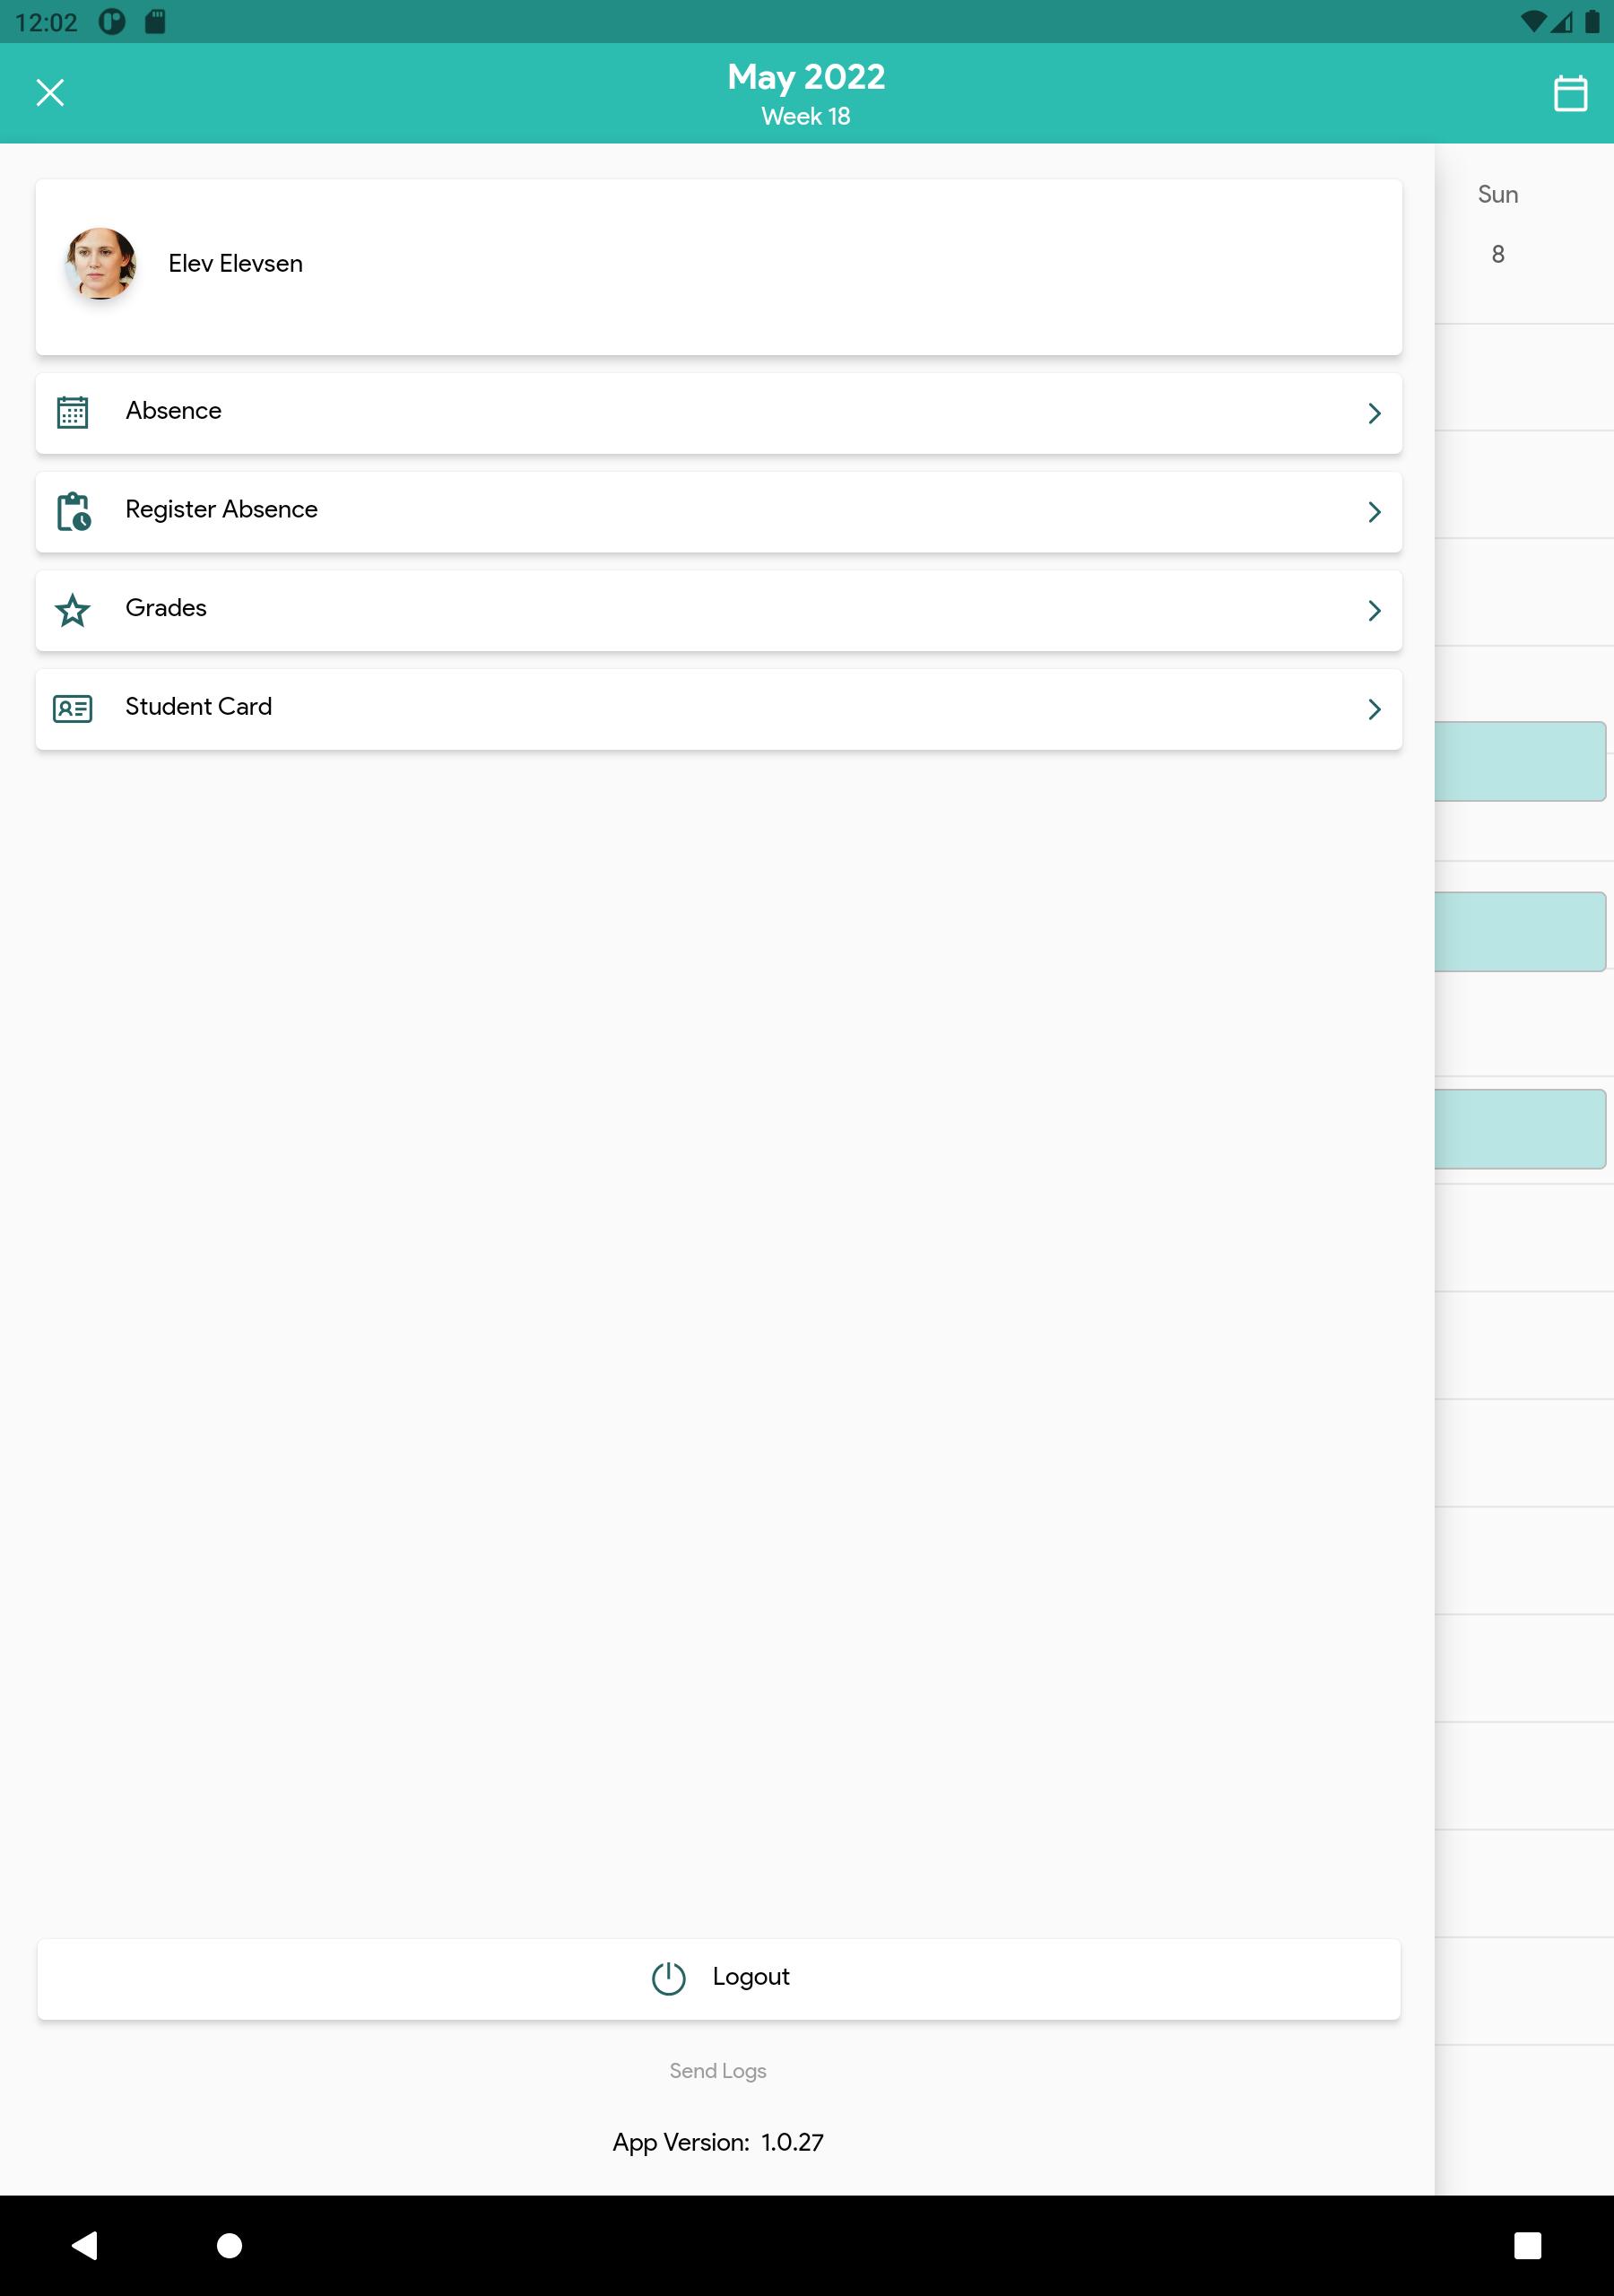Tap the Absence calendar grid icon
The image size is (1614, 2296).
72,412
